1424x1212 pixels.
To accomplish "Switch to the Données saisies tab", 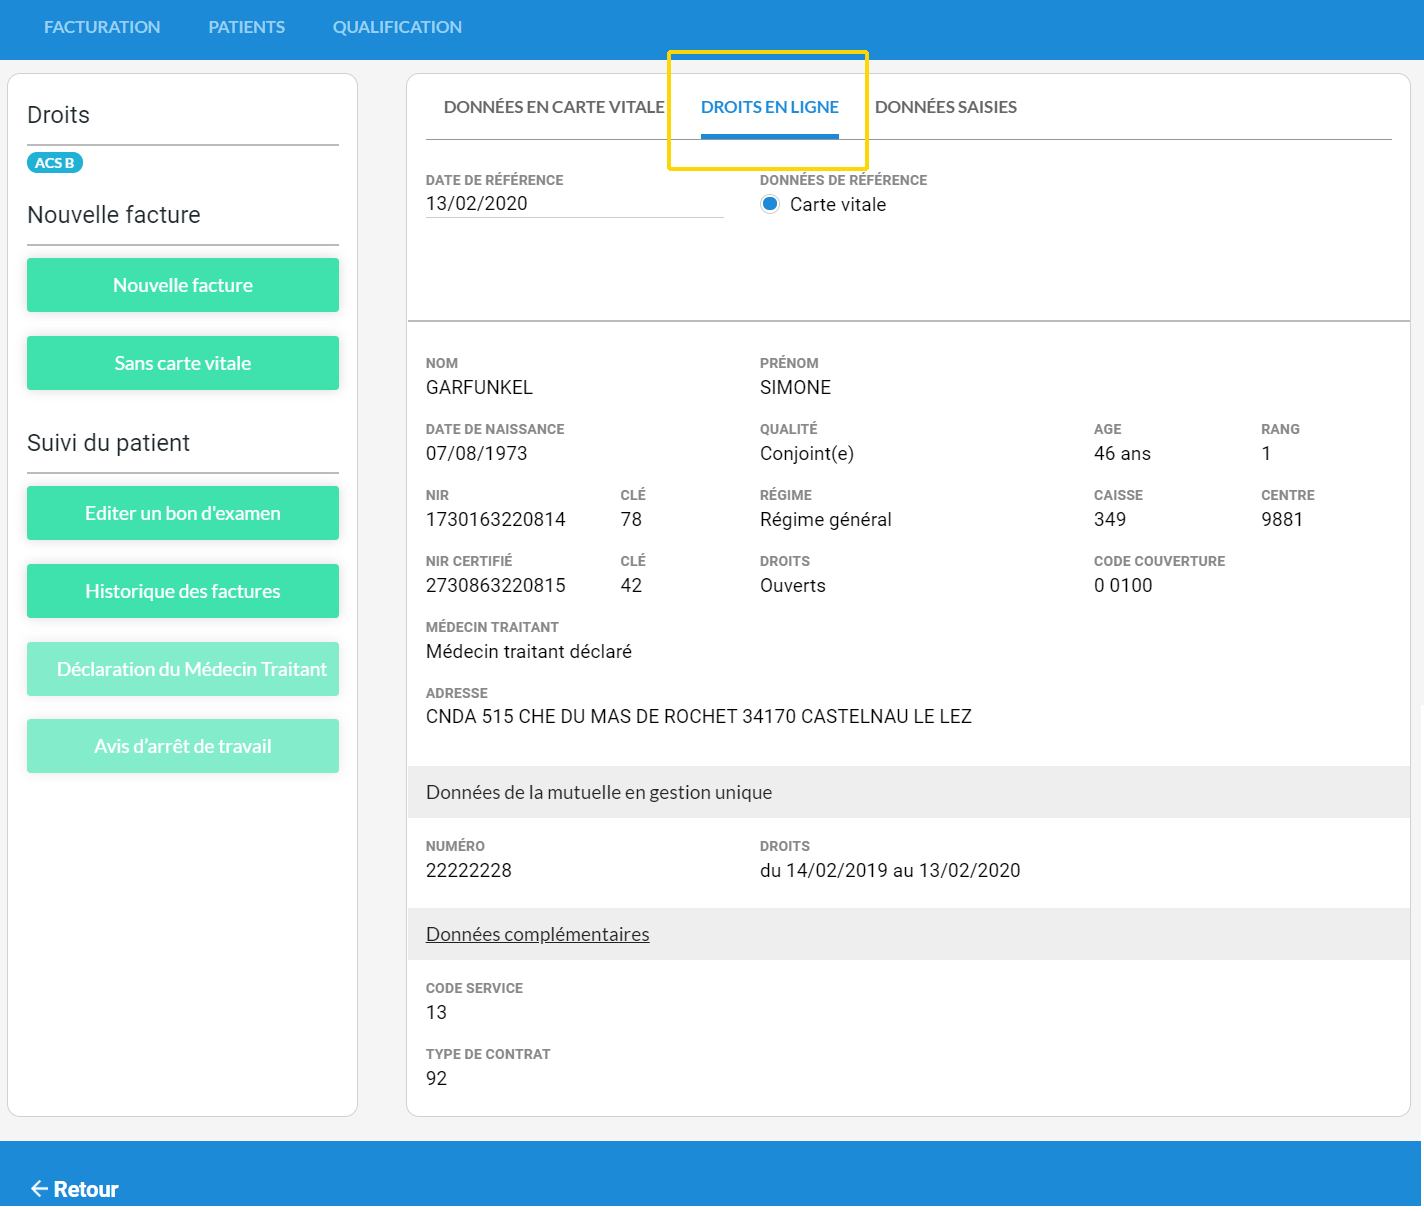I will (945, 107).
